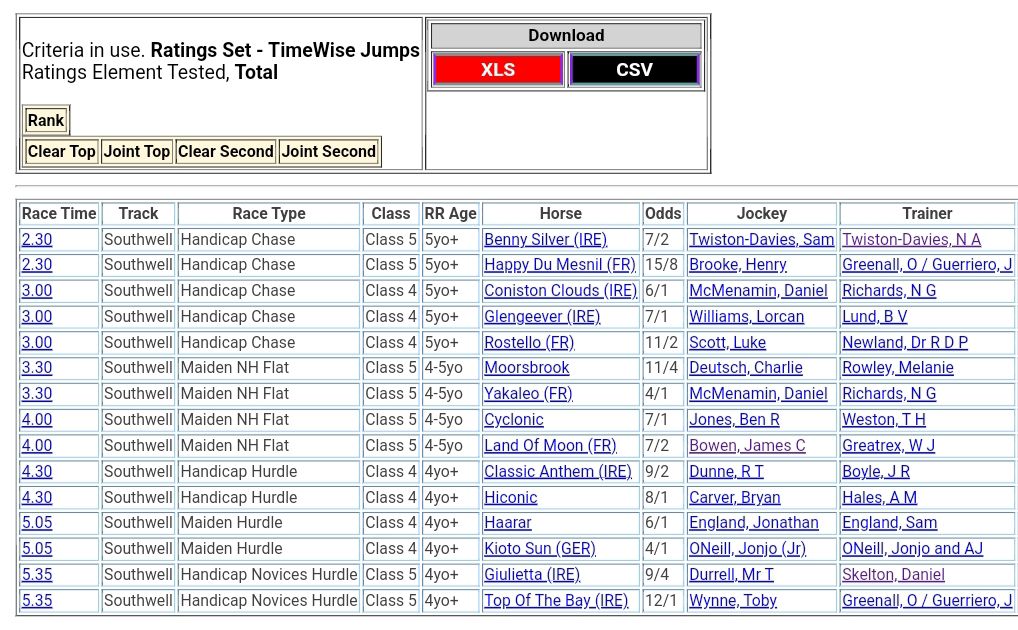Screen dimensions: 1018x630
Task: View trainer Newland, Dr R D P
Action: coord(904,343)
